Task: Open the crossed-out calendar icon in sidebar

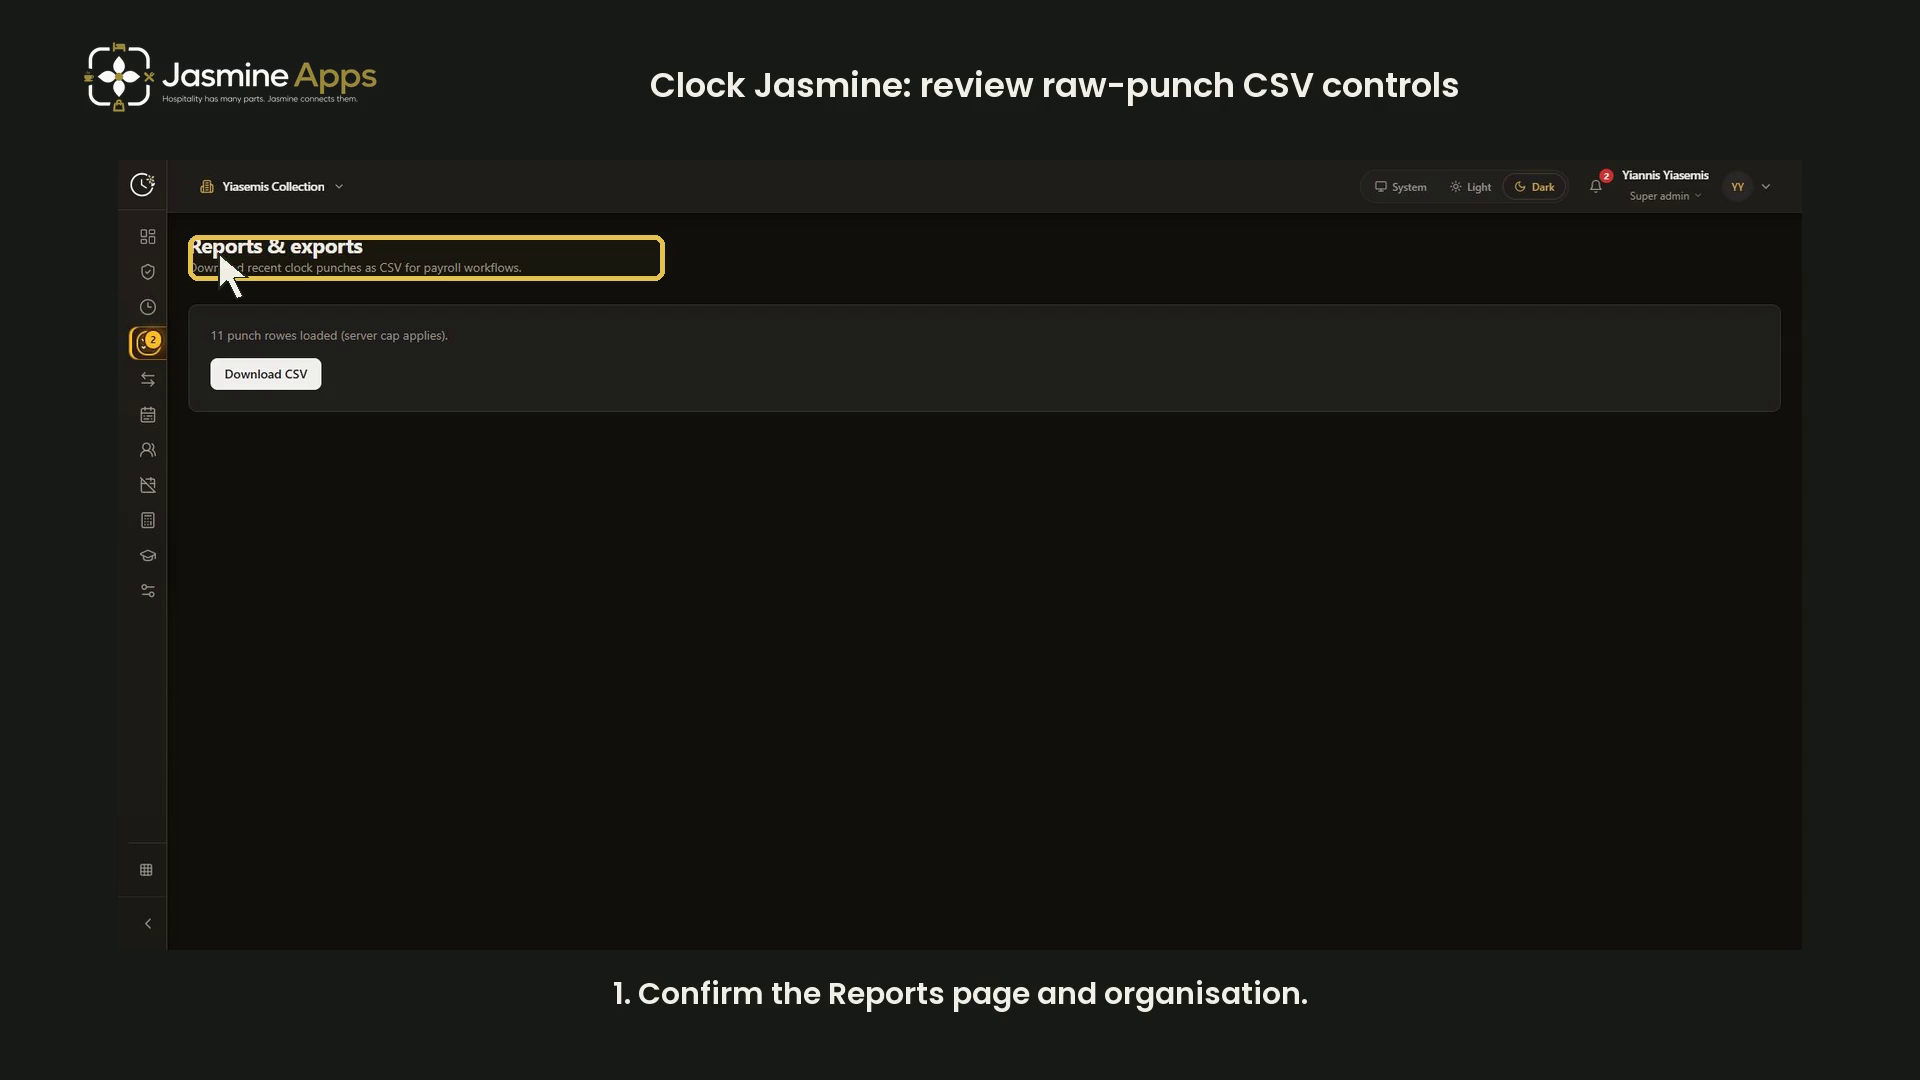Action: (x=148, y=485)
